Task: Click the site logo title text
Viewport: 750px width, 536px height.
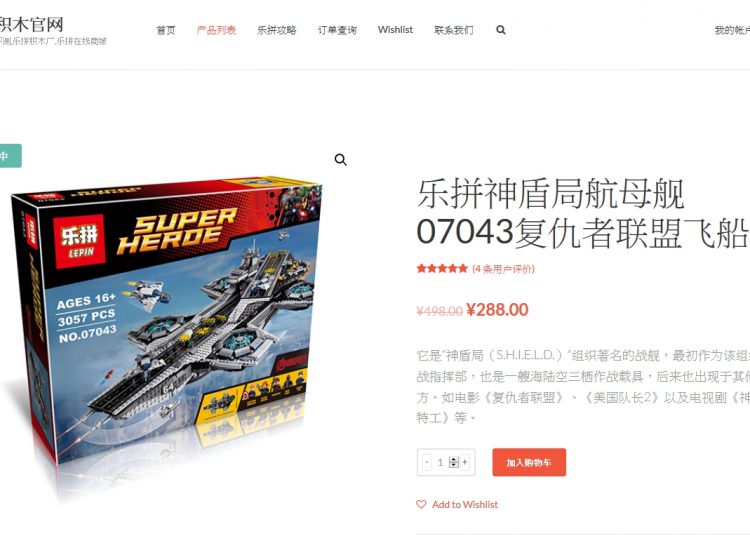Action: [x=31, y=24]
